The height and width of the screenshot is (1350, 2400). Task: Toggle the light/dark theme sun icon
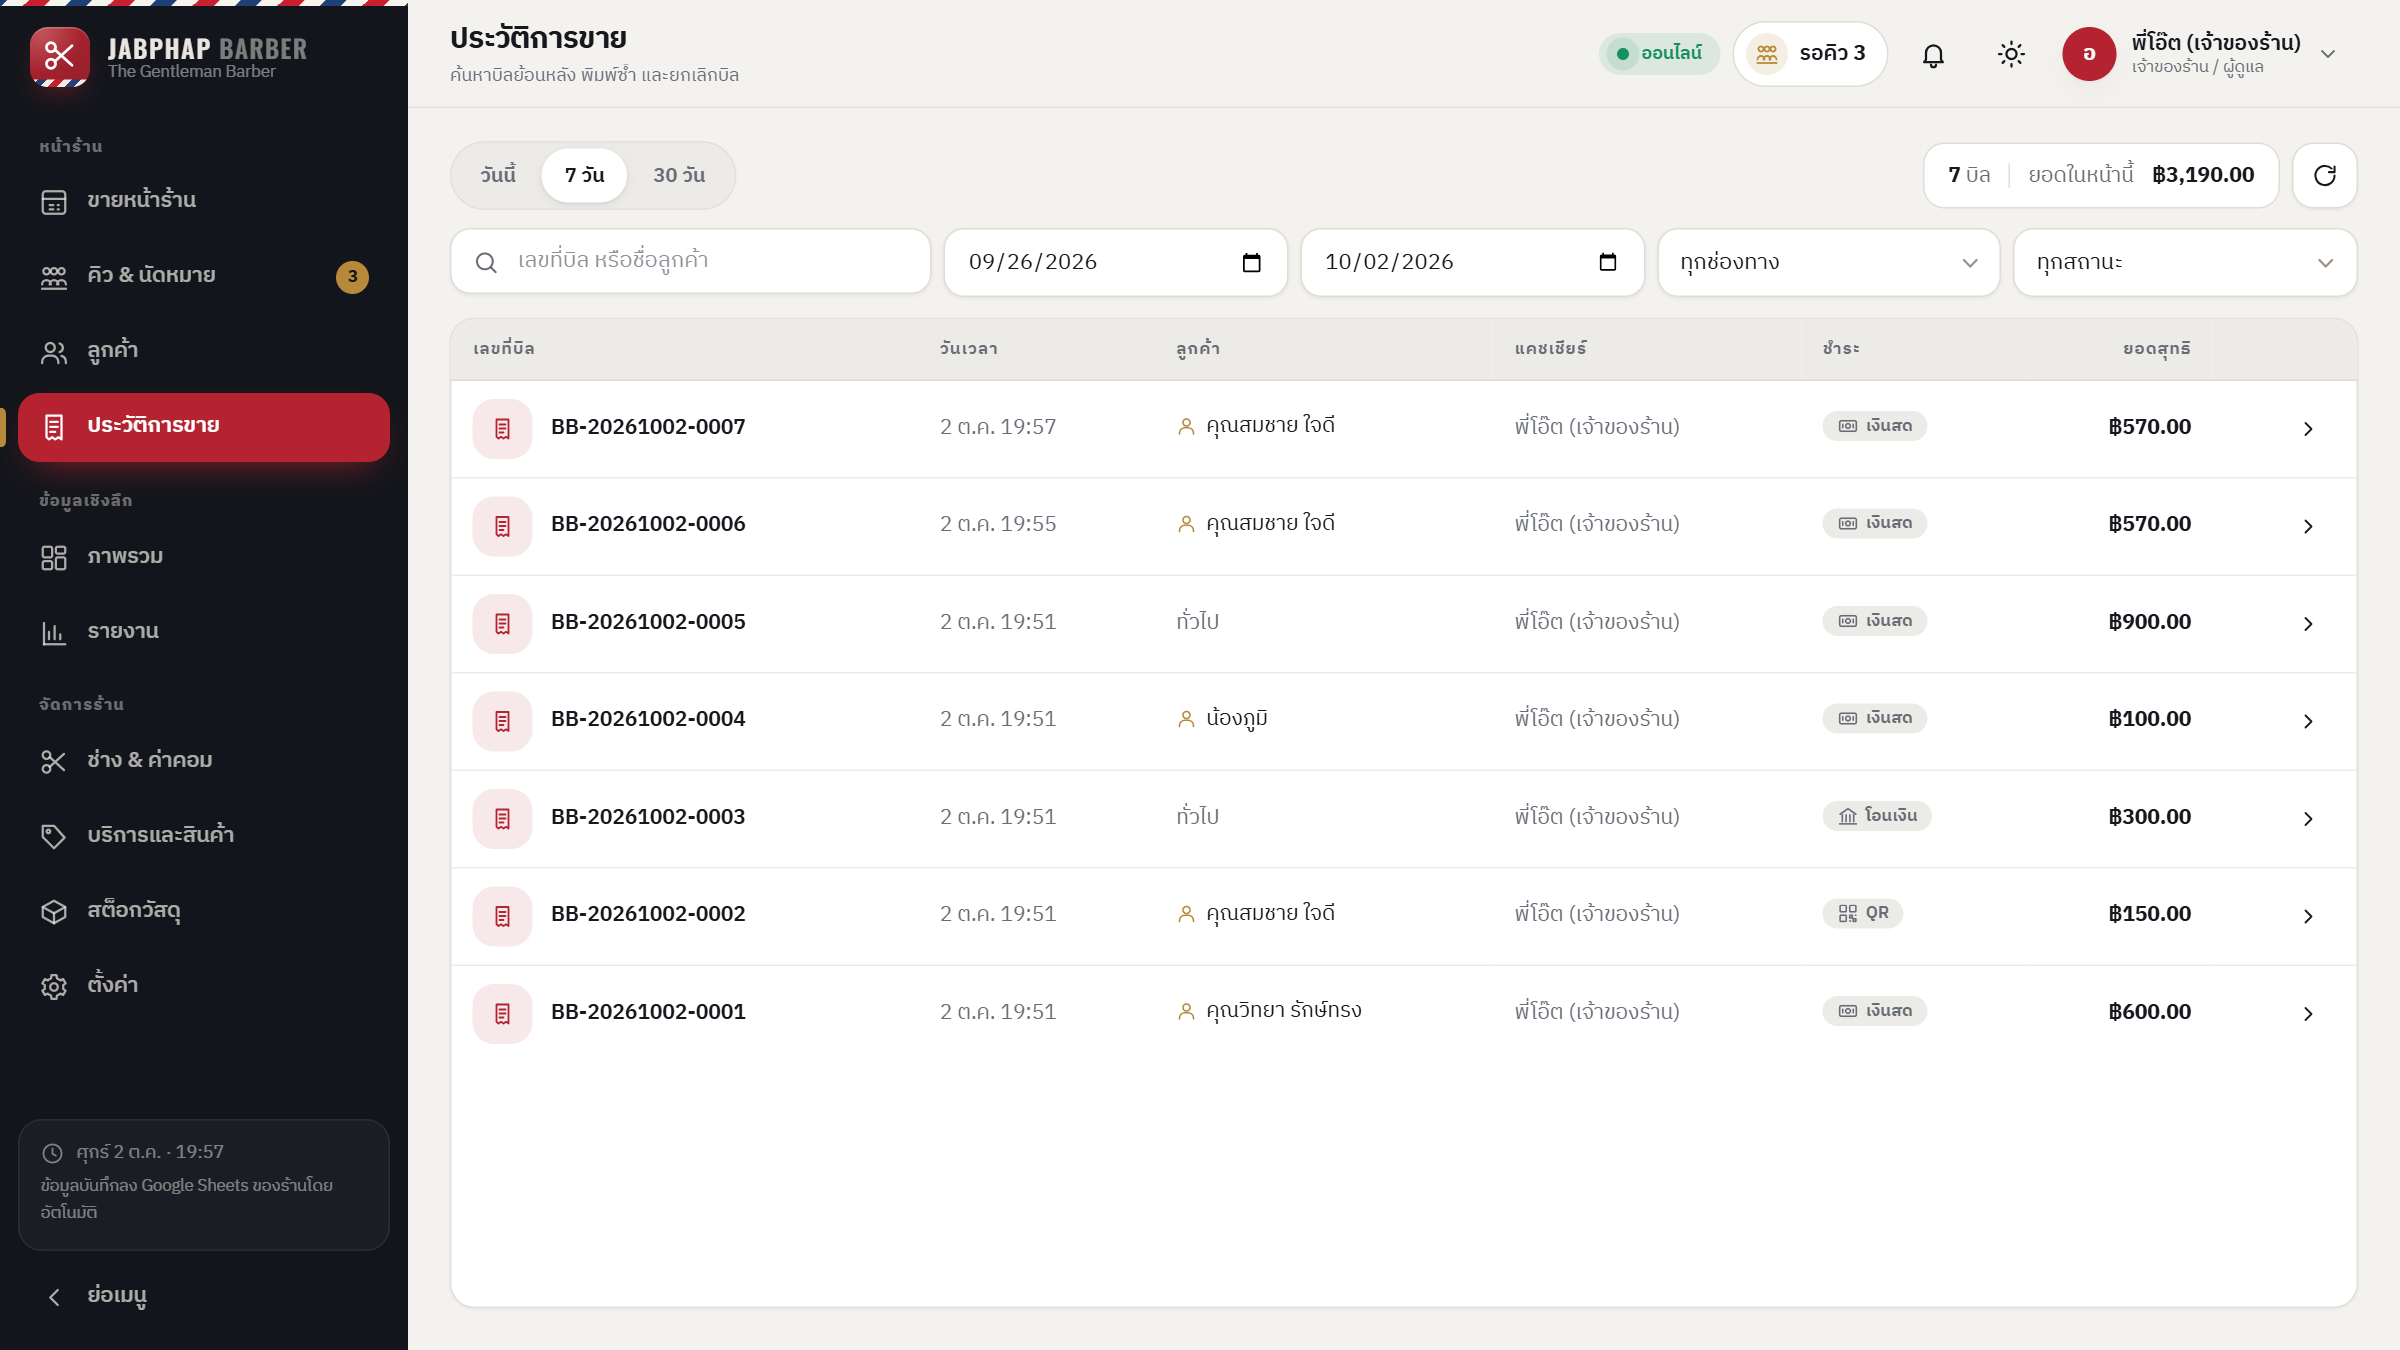click(x=2011, y=55)
